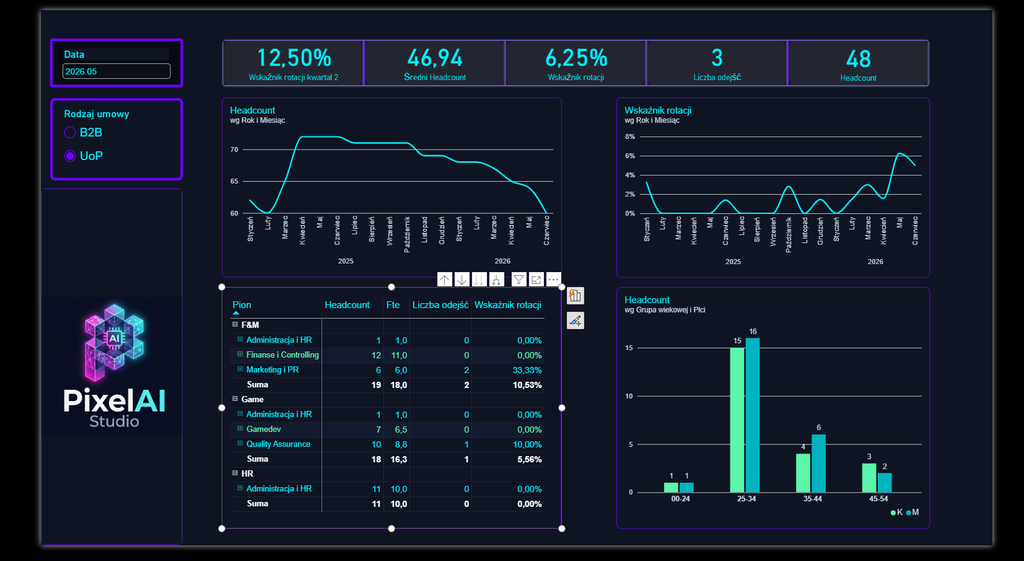Sort by Wskaźnik rotacji column header

coord(507,305)
